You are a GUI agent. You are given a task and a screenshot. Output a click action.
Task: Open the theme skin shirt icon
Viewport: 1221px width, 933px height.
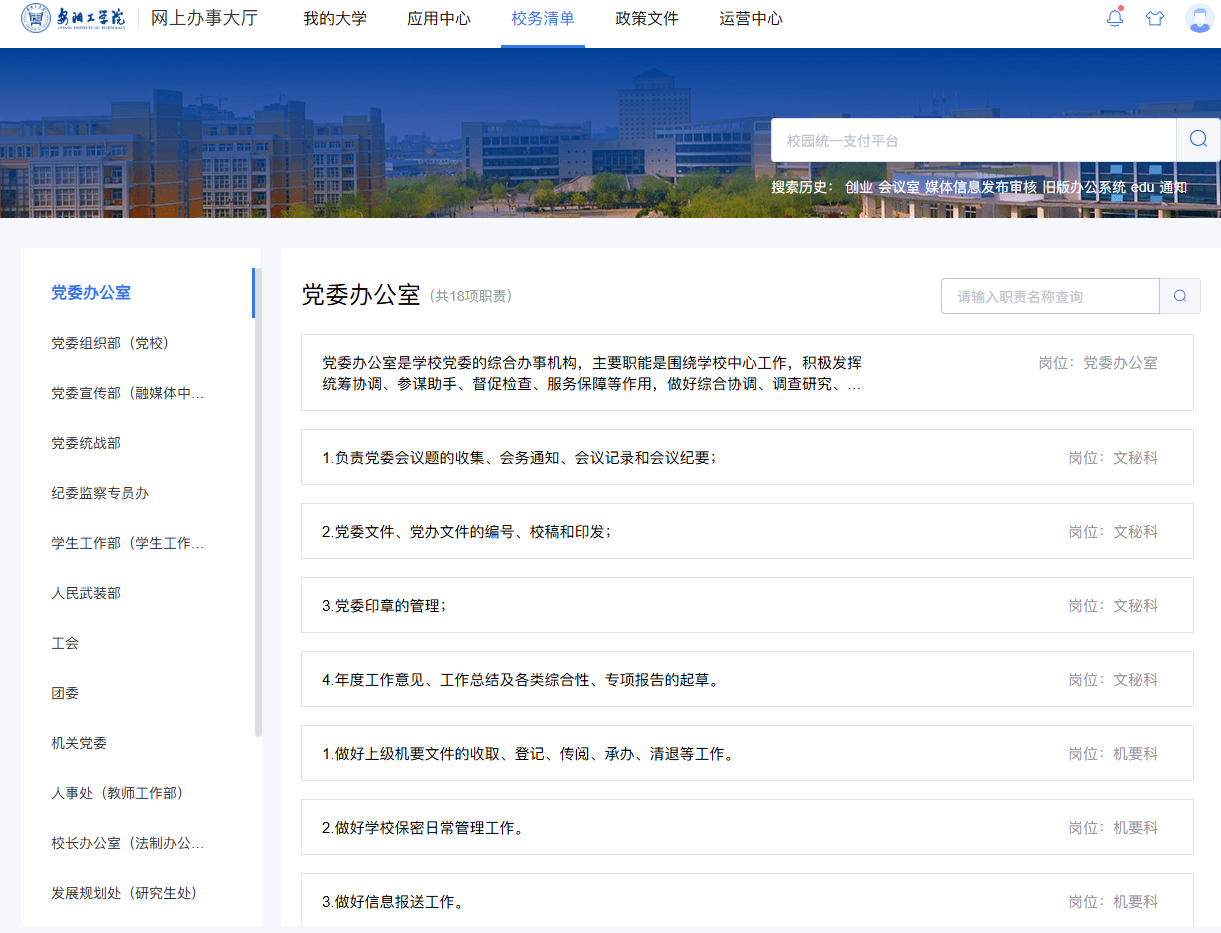coord(1155,19)
